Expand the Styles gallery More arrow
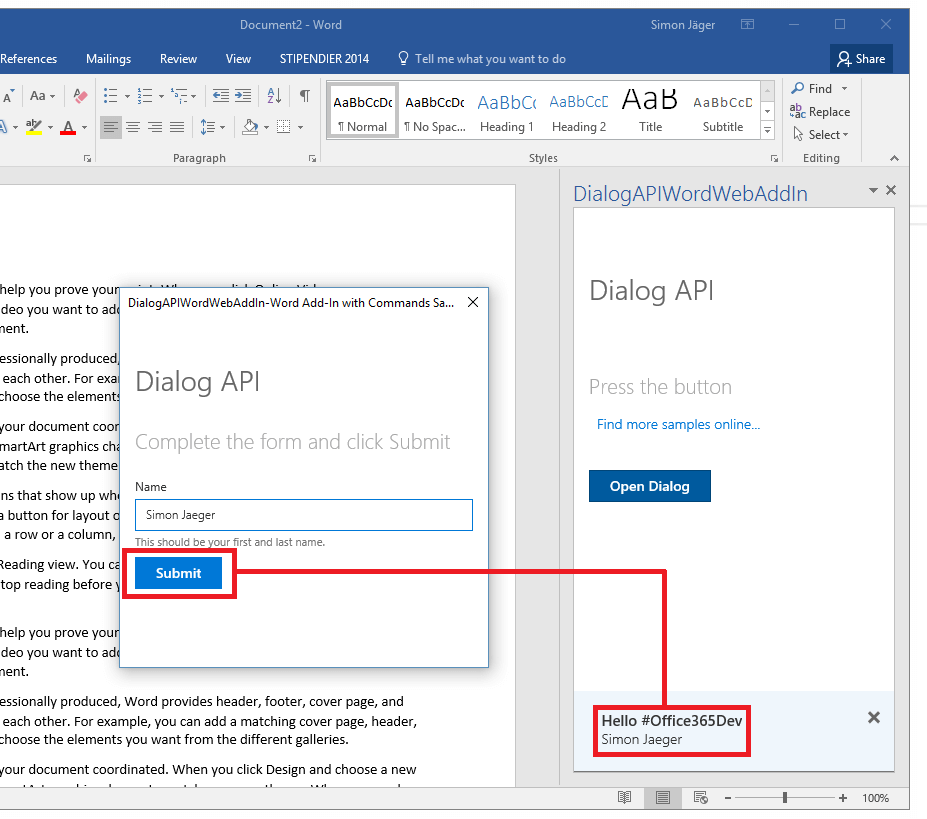 [x=768, y=131]
